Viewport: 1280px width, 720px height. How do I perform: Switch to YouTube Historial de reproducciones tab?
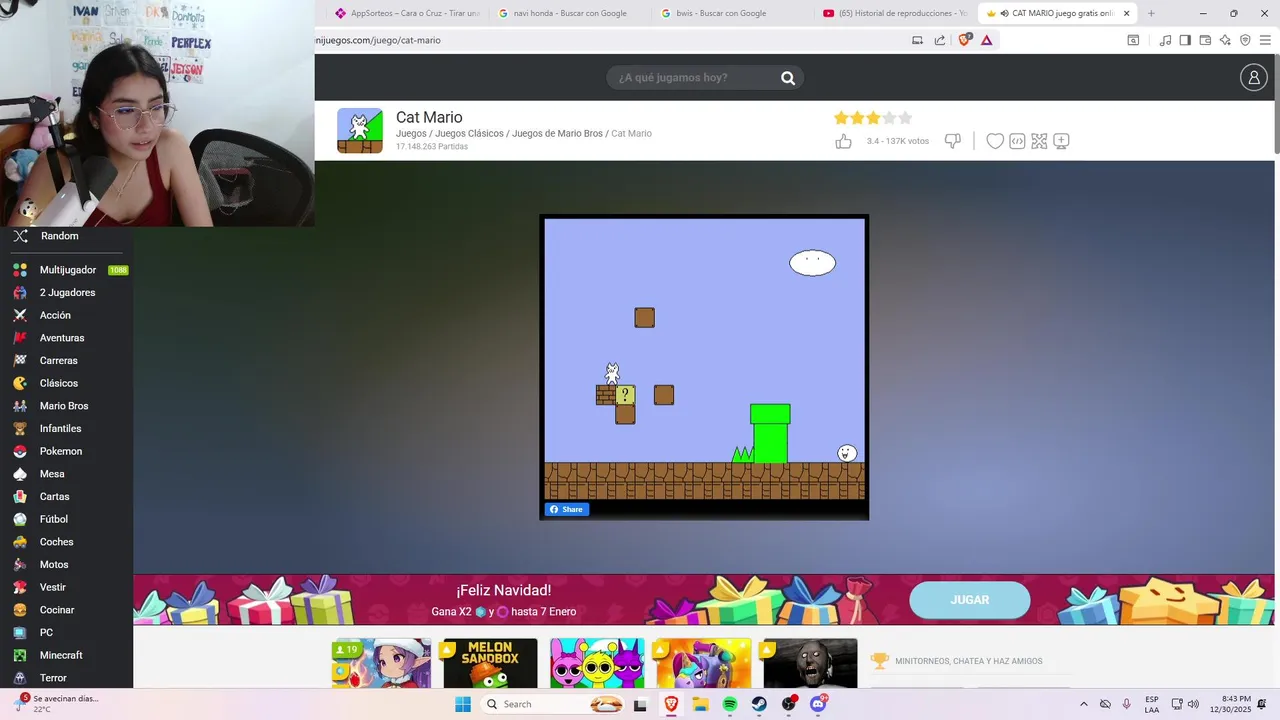pos(894,13)
